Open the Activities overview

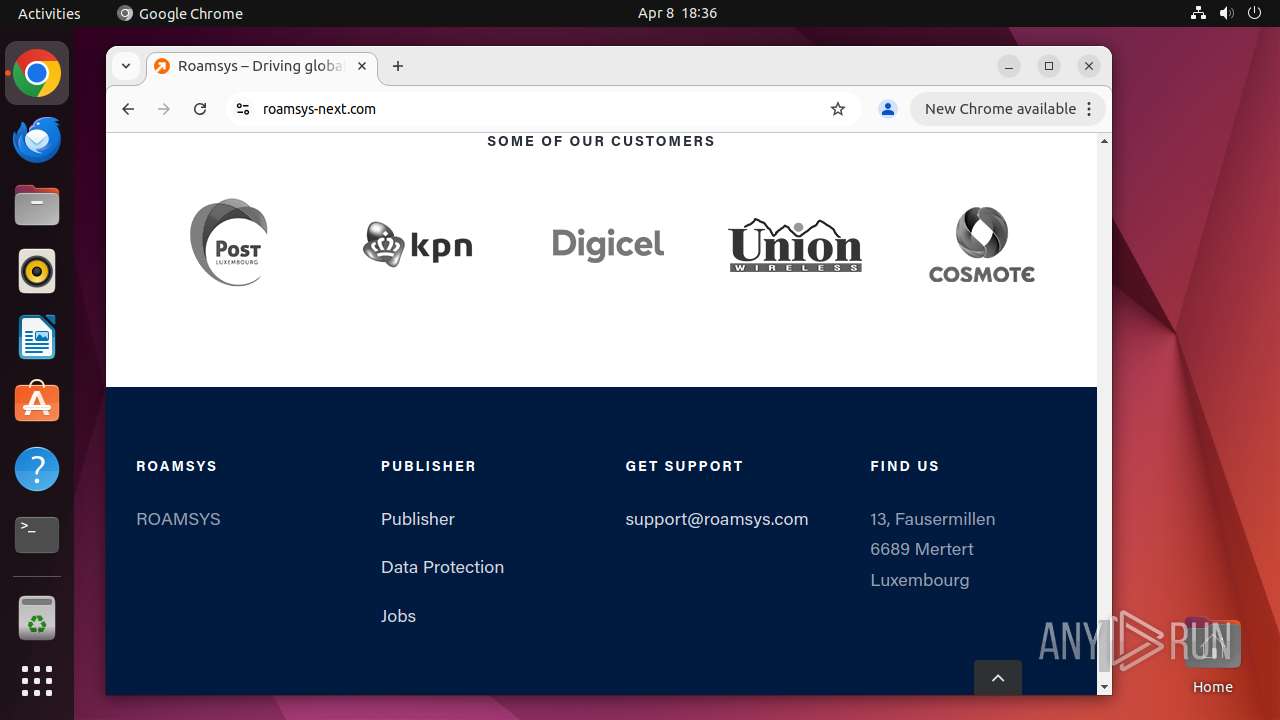(x=49, y=13)
